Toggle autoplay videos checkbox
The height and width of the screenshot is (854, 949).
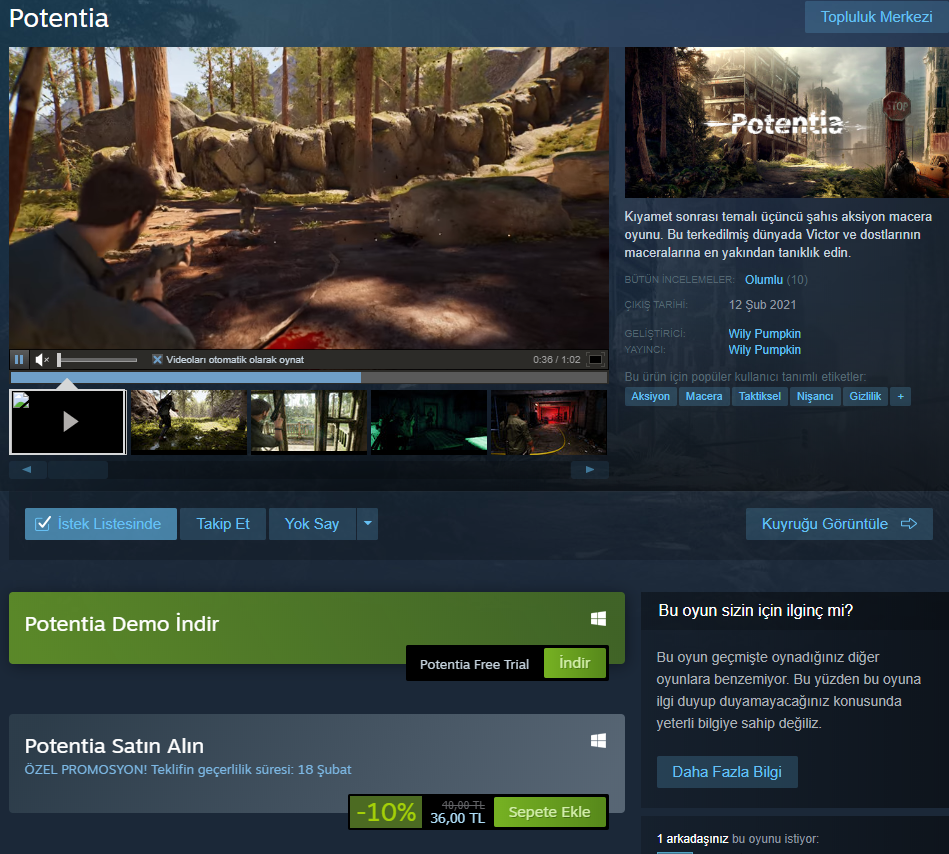pos(157,360)
